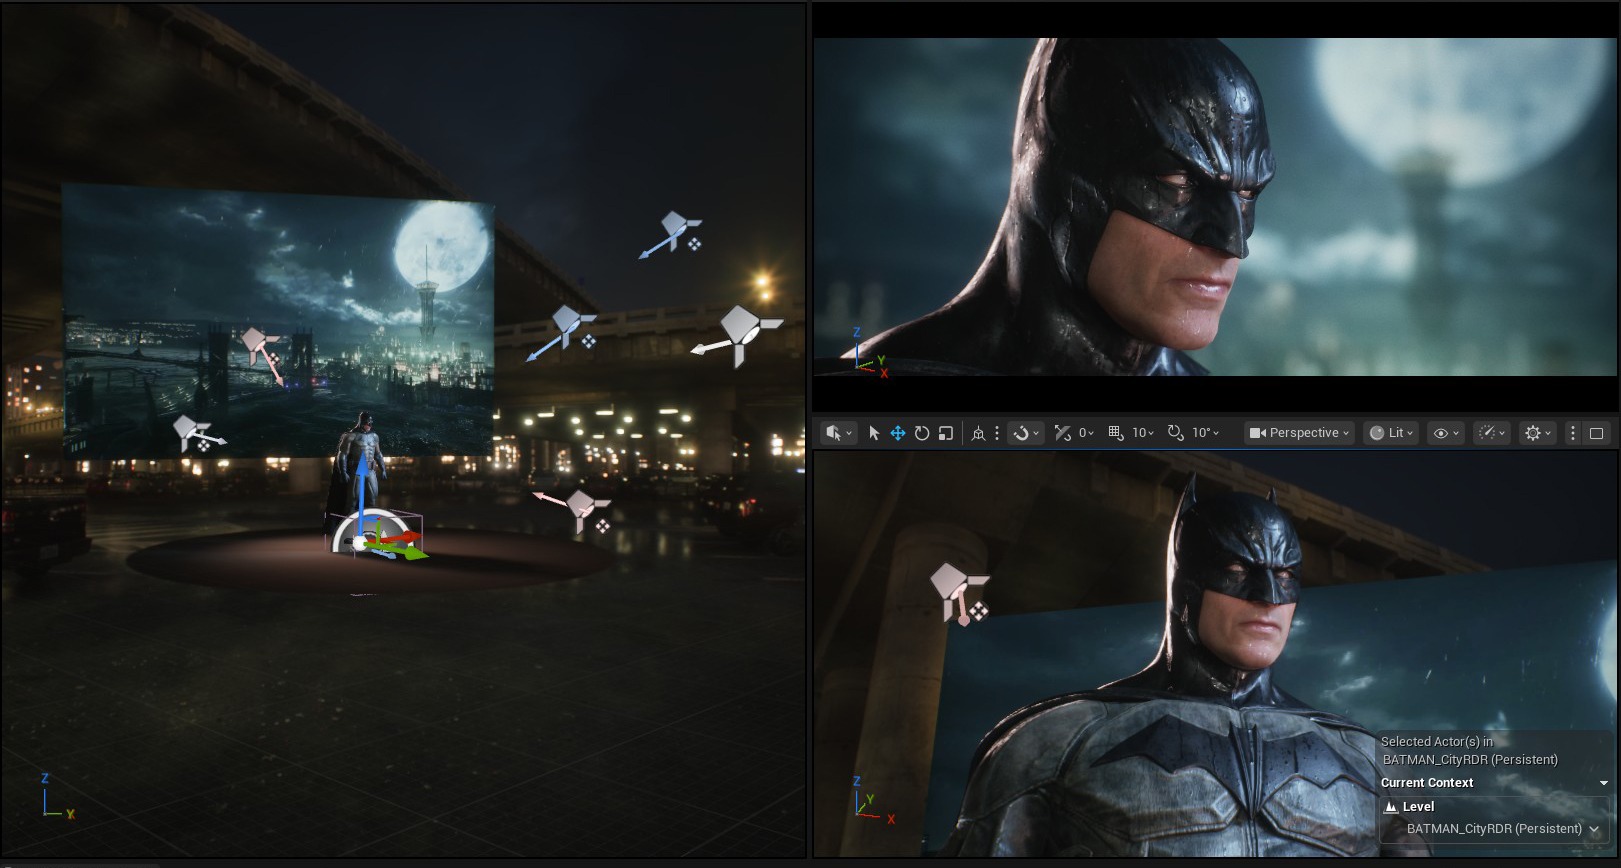Click the Selected Actor(s) in text
Image resolution: width=1621 pixels, height=868 pixels.
point(1437,742)
